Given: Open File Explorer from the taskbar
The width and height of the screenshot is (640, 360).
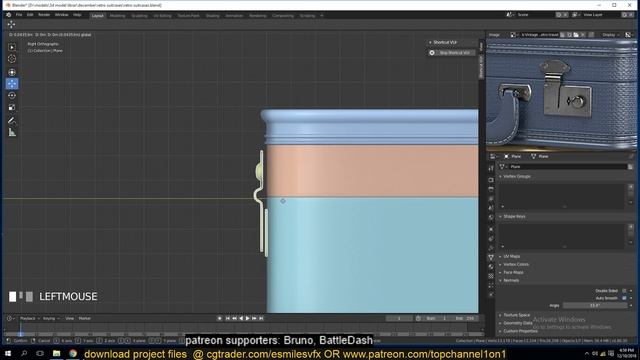Looking at the screenshot, I should coord(56,353).
